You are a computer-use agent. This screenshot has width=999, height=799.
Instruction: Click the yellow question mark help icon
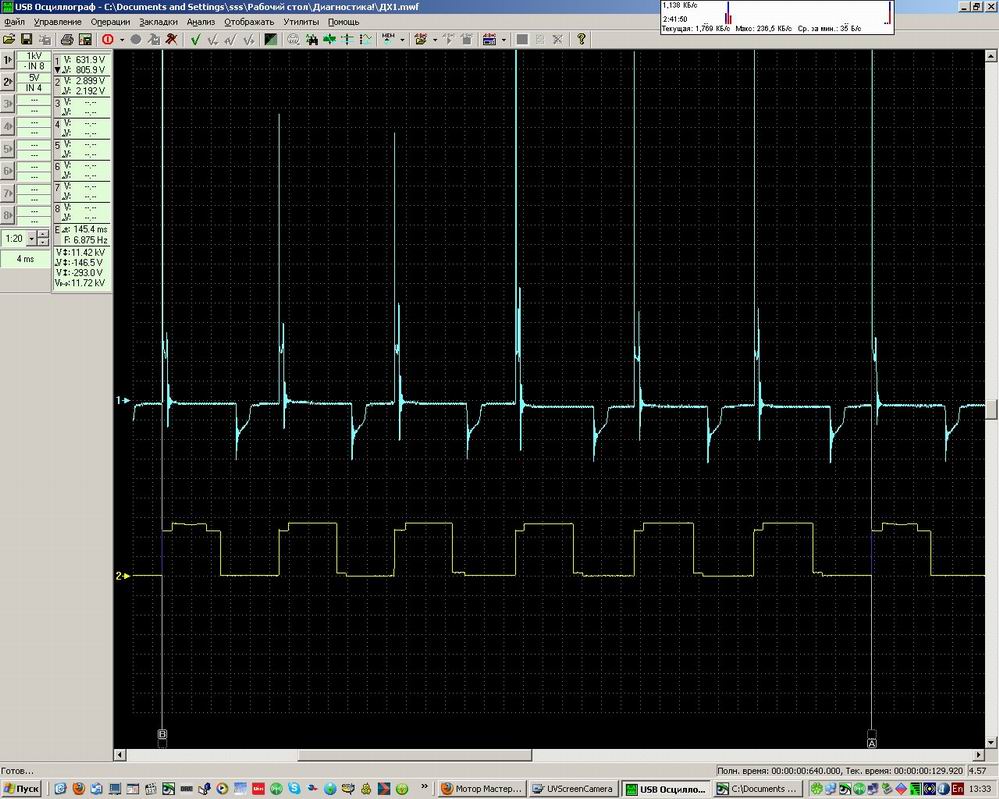click(x=581, y=40)
